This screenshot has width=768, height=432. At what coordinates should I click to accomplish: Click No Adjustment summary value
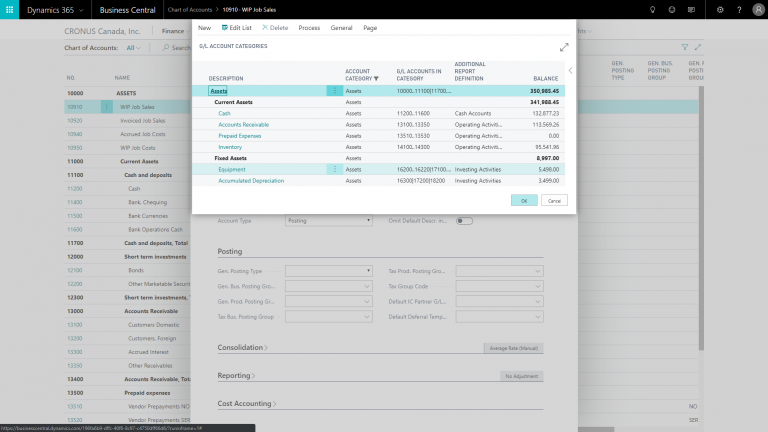point(522,376)
